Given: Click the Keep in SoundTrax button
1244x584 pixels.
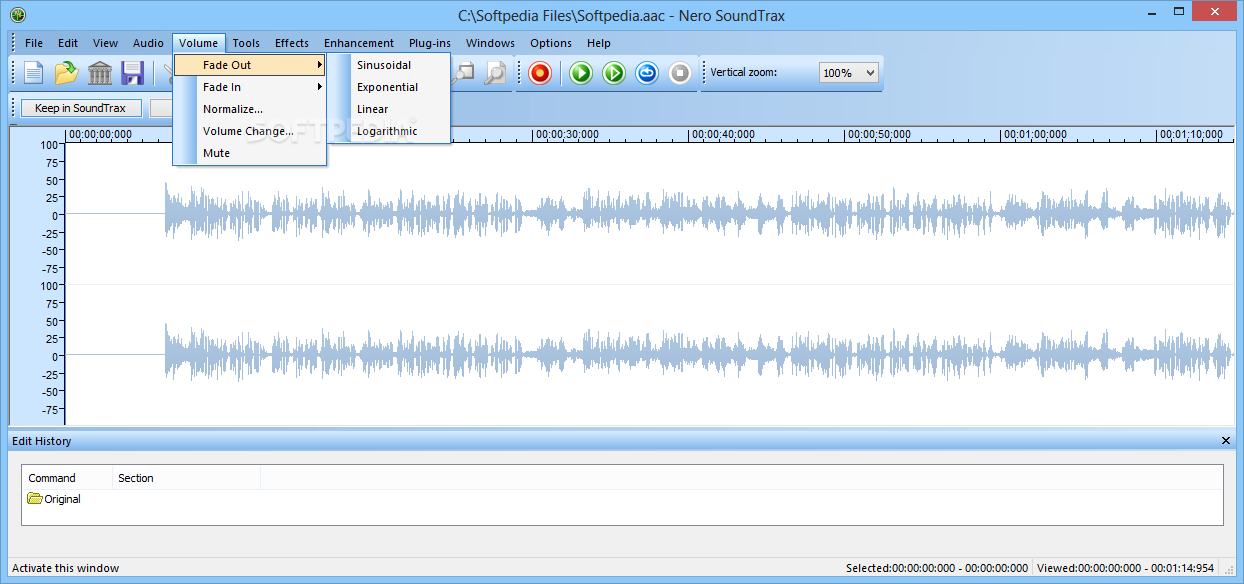Looking at the screenshot, I should pyautogui.click(x=81, y=108).
